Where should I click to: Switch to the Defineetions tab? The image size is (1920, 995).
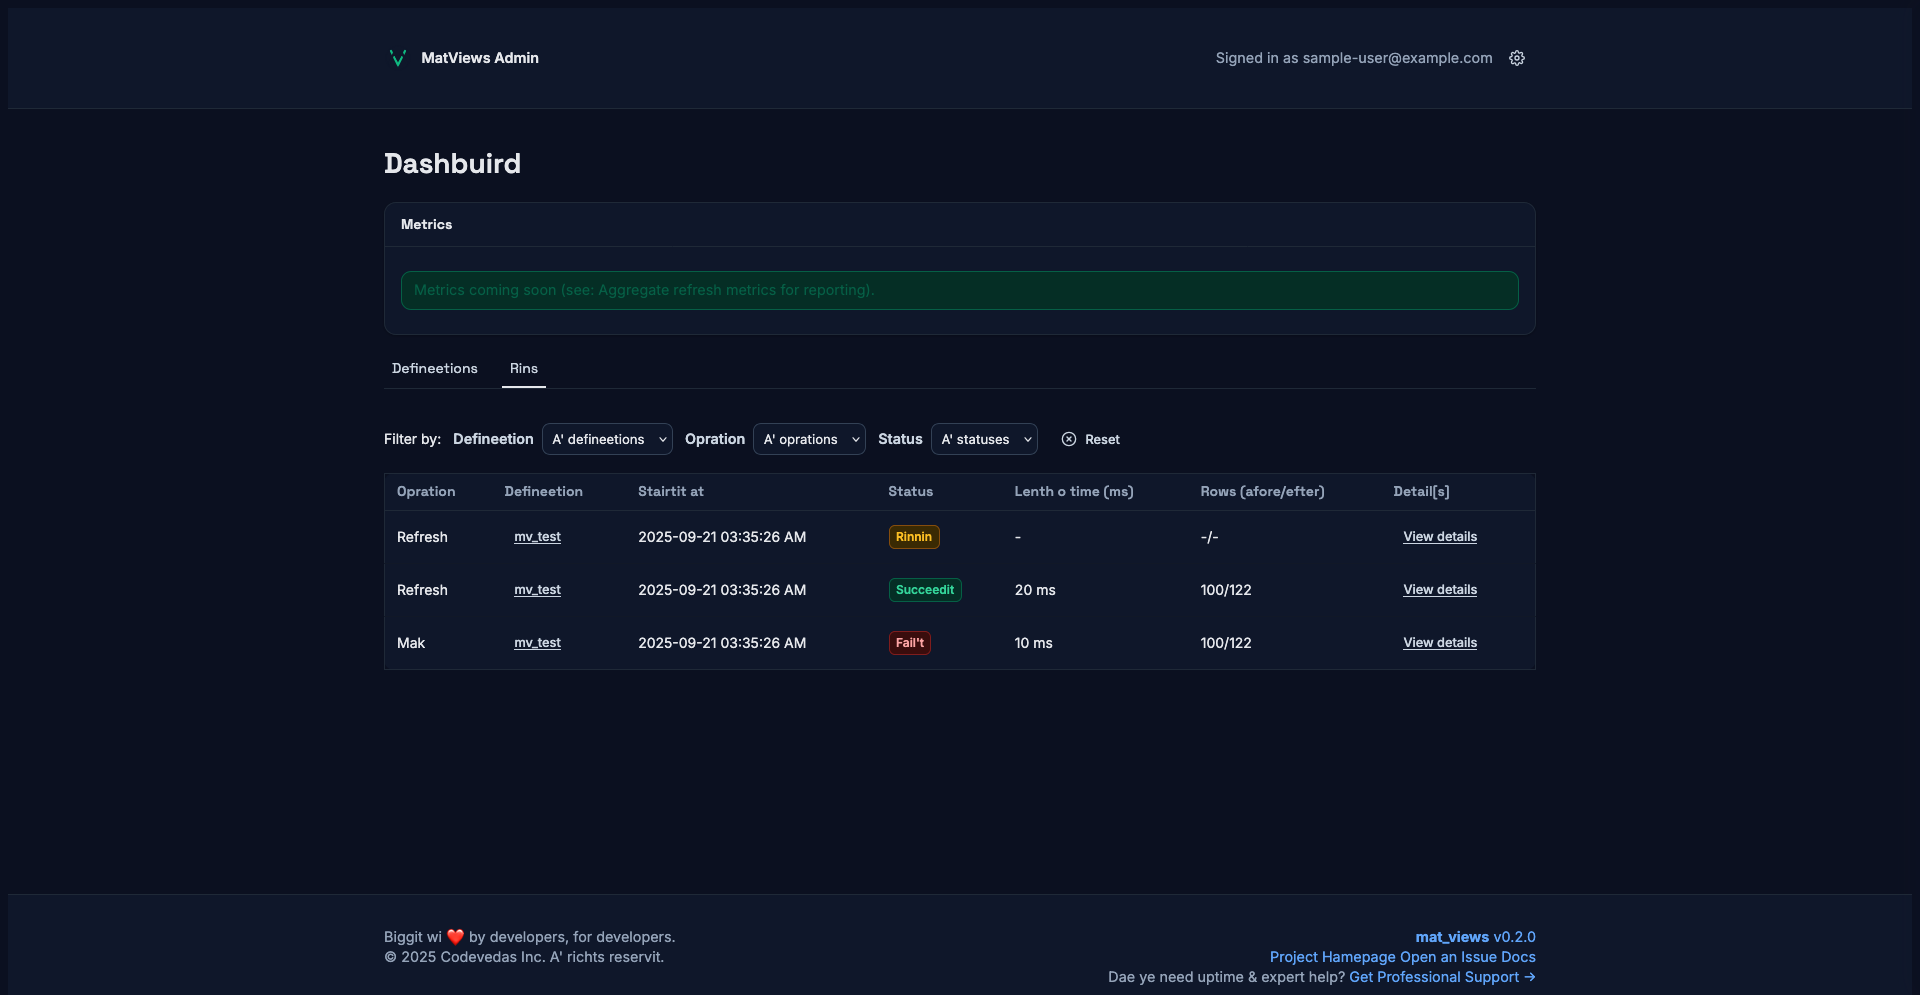click(434, 368)
